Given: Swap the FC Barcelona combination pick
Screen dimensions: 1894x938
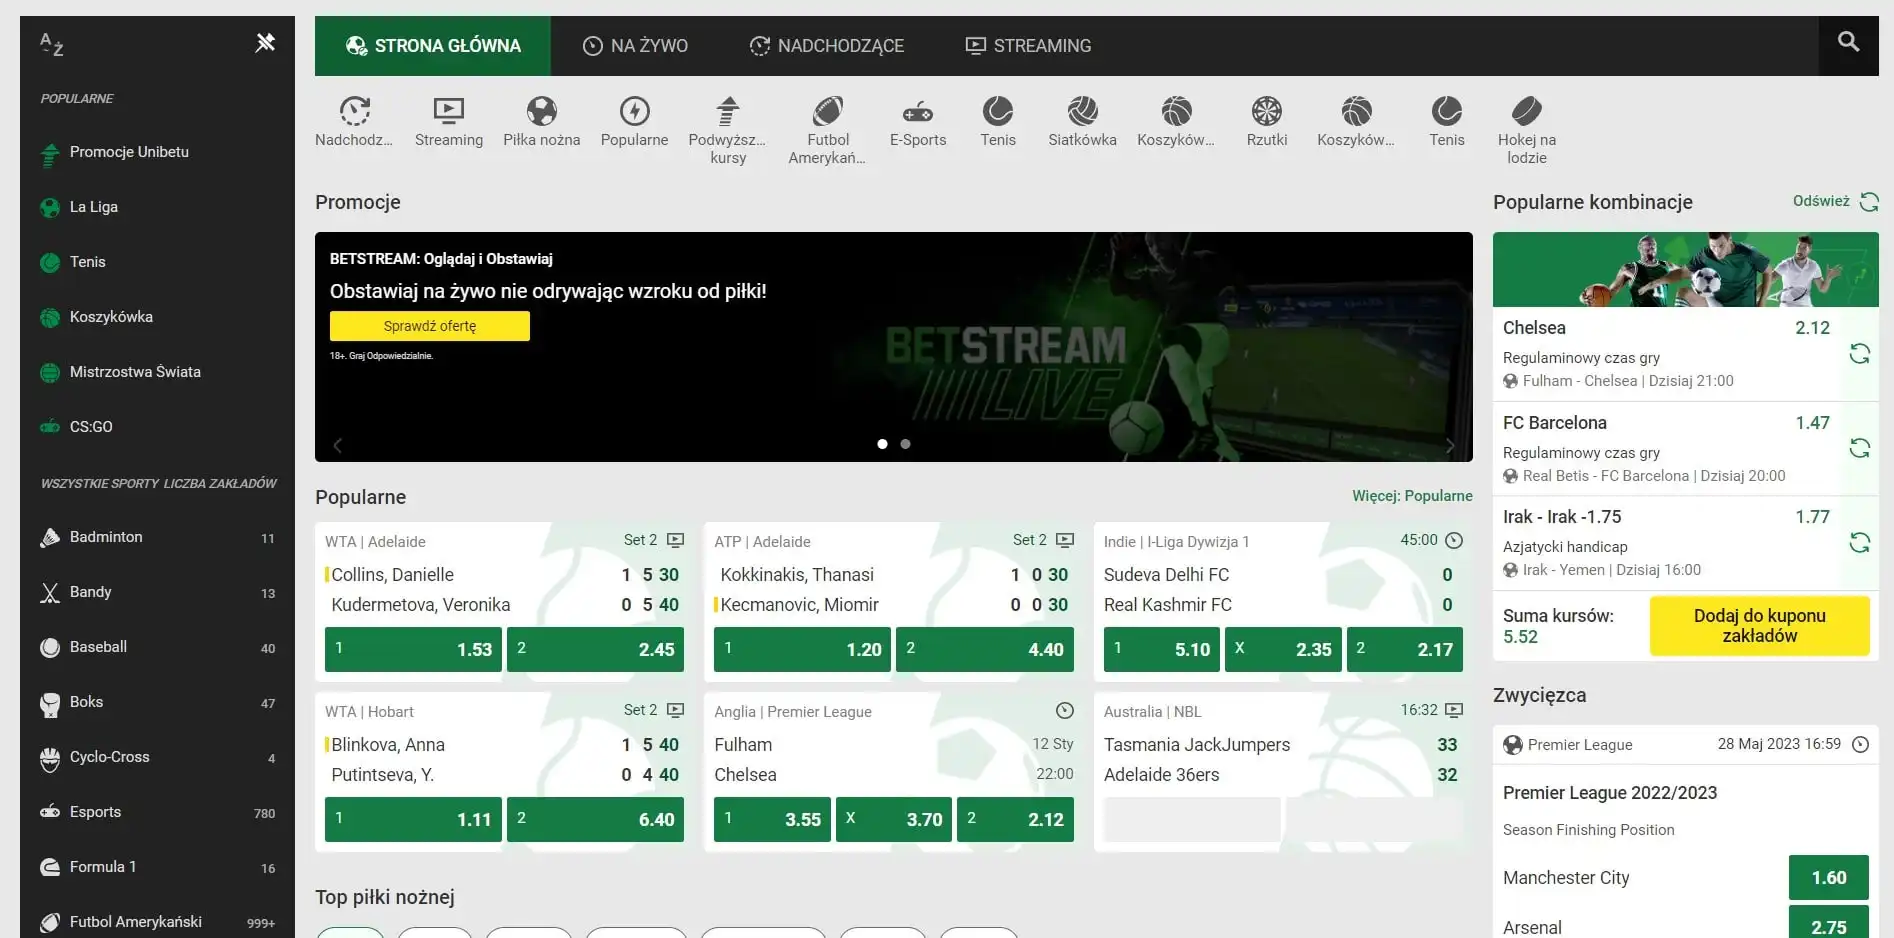Looking at the screenshot, I should [x=1859, y=448].
